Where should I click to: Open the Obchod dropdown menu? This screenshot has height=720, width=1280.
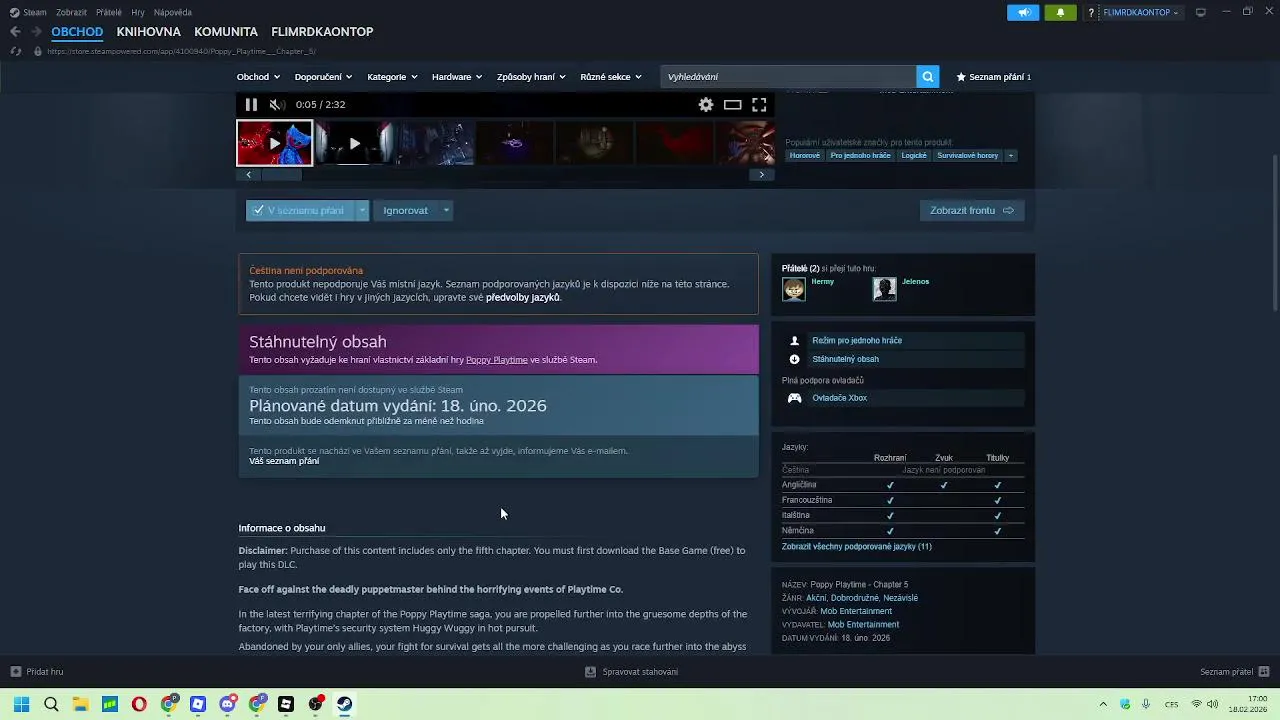[257, 77]
